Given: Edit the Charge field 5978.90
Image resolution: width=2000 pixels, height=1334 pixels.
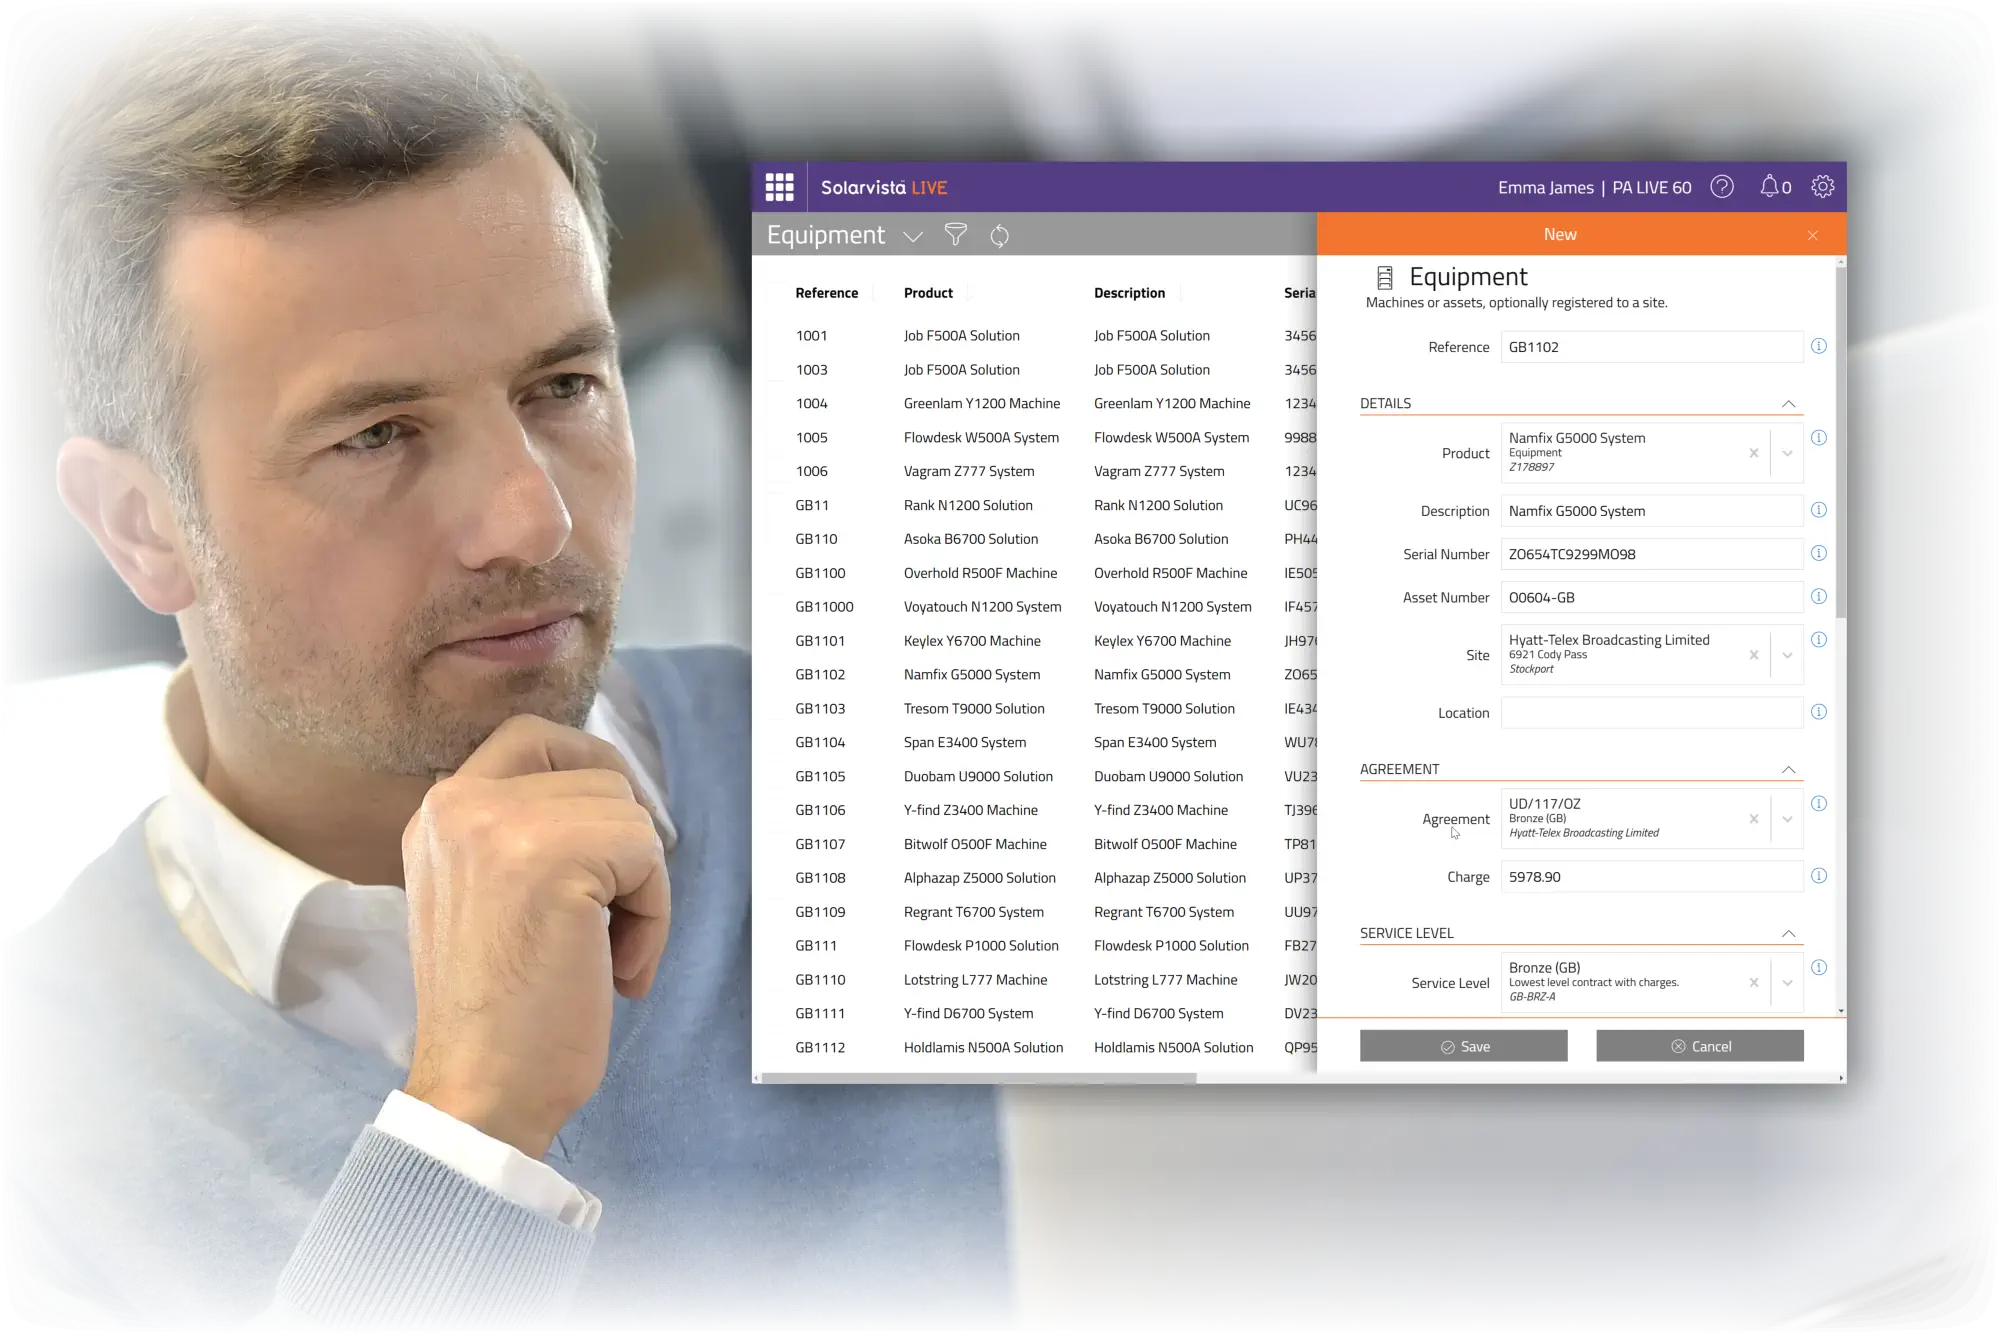Looking at the screenshot, I should tap(1652, 877).
